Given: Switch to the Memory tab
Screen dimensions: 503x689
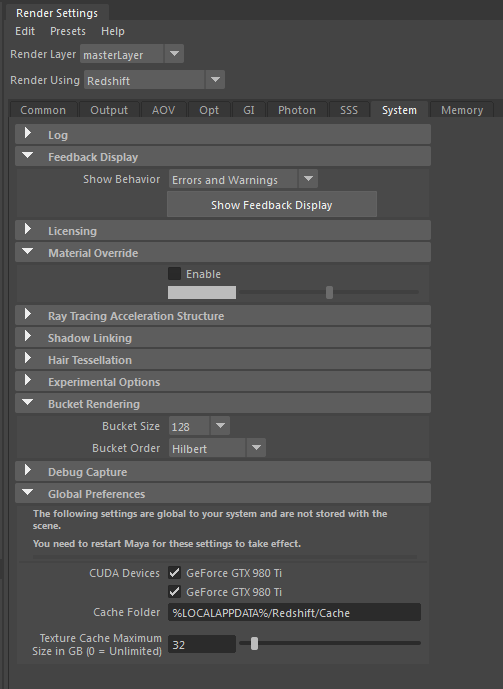Looking at the screenshot, I should coord(462,110).
